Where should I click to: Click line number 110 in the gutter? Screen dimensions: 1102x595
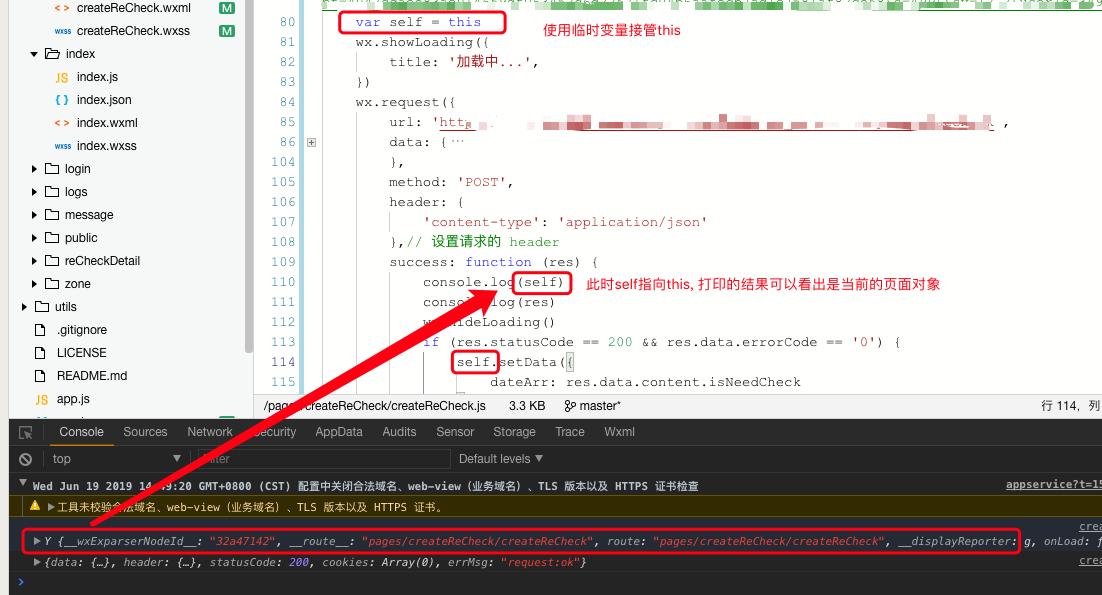tap(283, 282)
